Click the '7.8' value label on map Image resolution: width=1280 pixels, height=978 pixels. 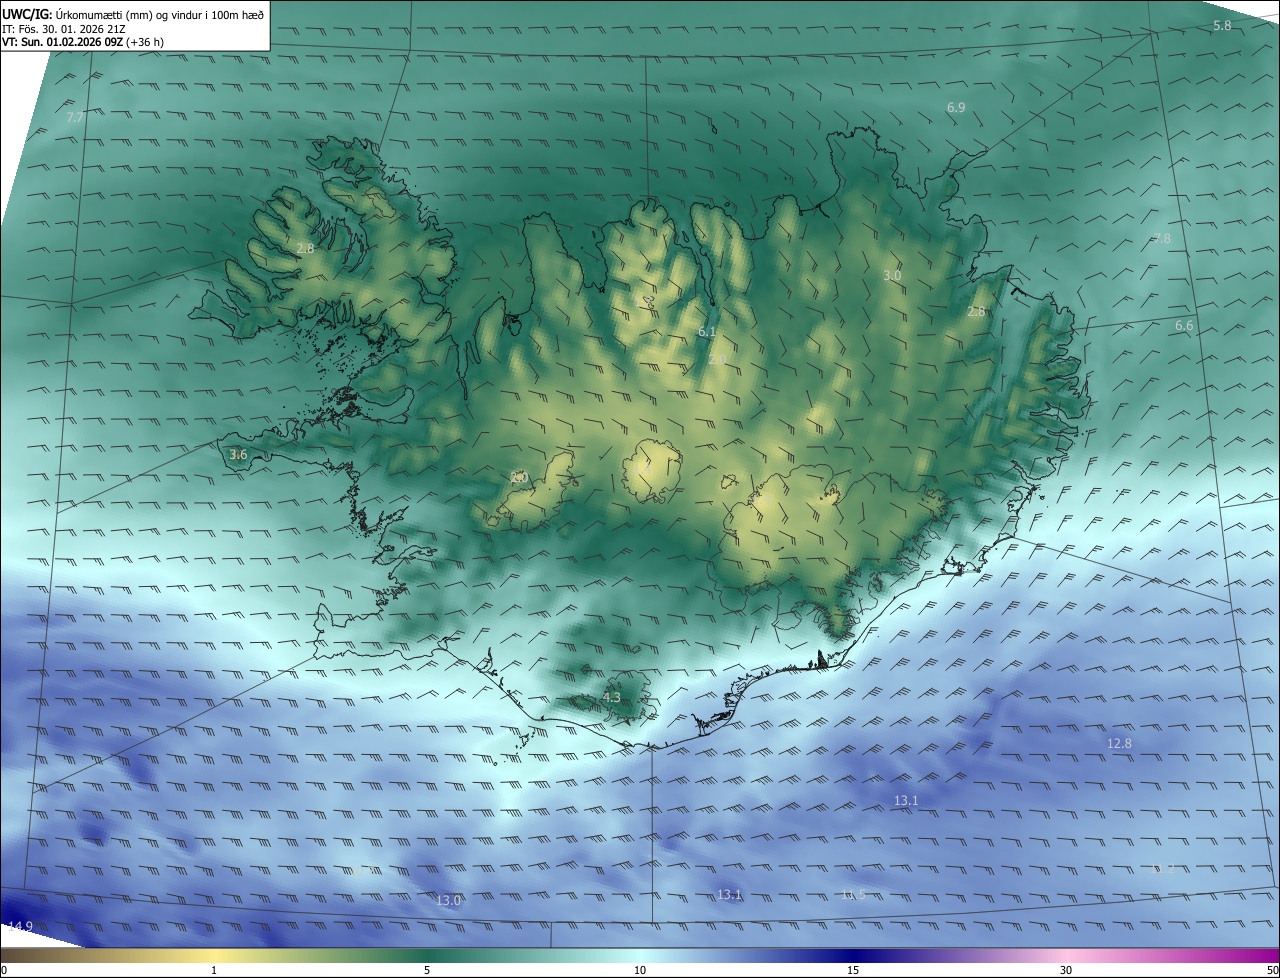[1161, 238]
